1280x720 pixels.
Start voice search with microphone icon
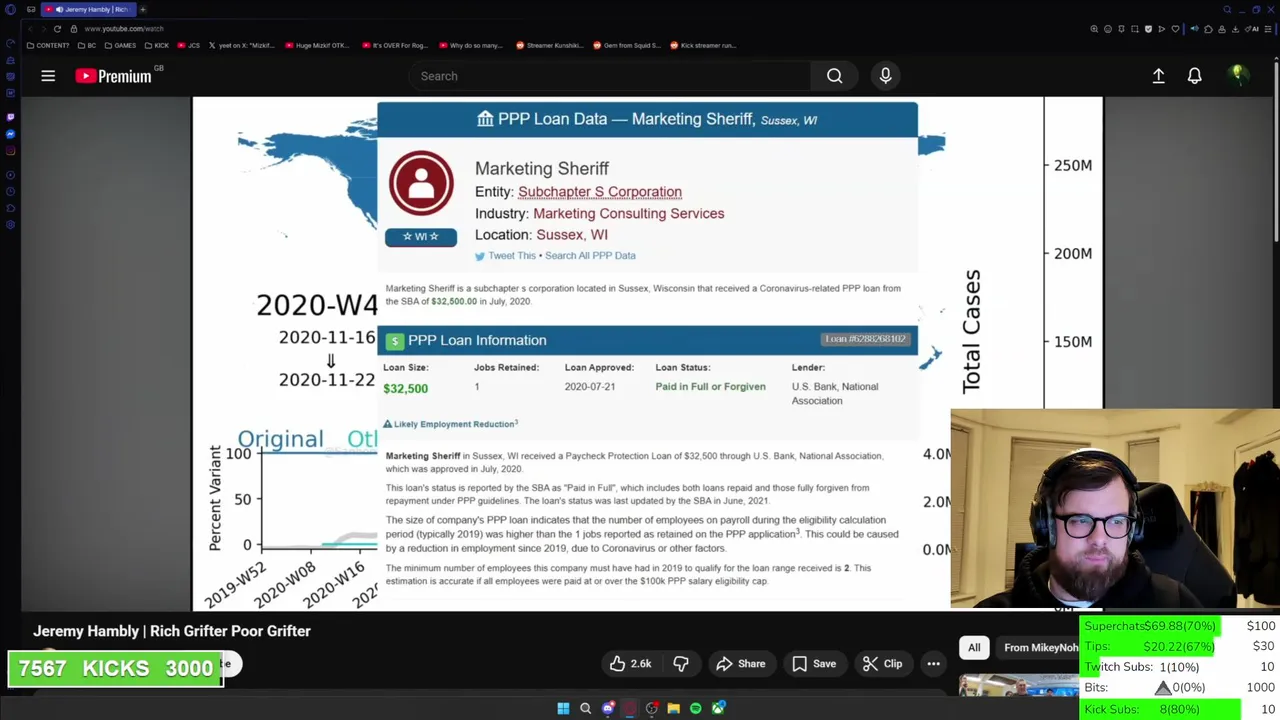coord(885,76)
